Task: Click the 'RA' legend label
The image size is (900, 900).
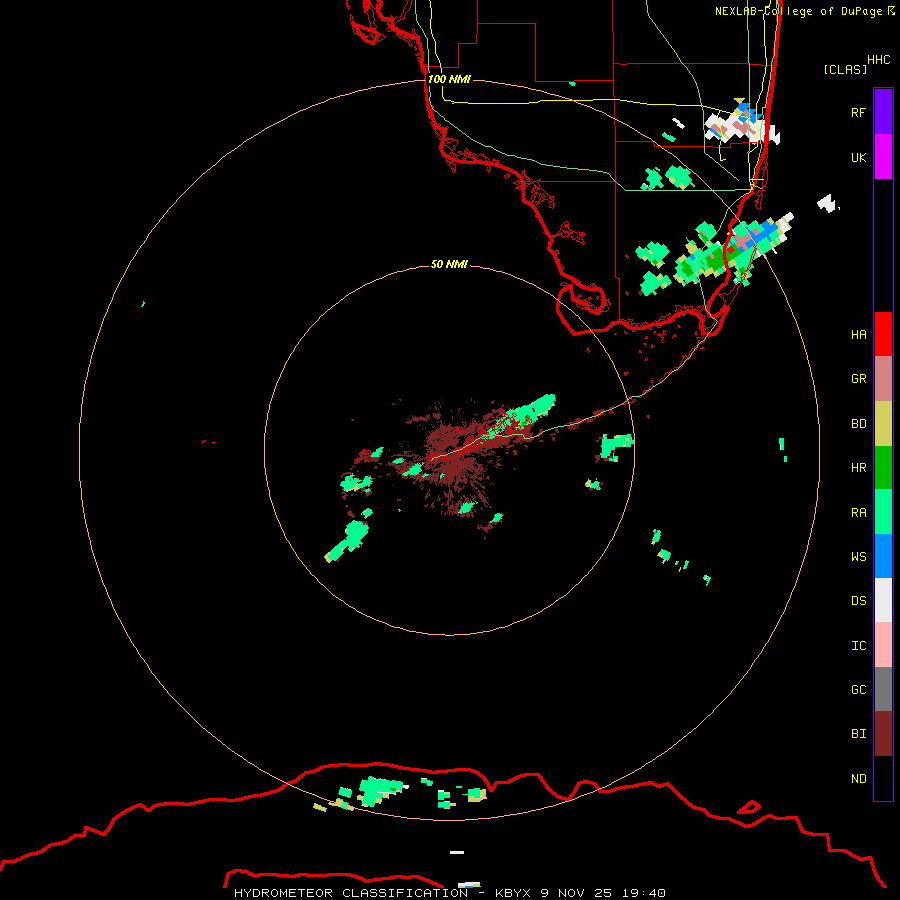Action: tap(858, 513)
